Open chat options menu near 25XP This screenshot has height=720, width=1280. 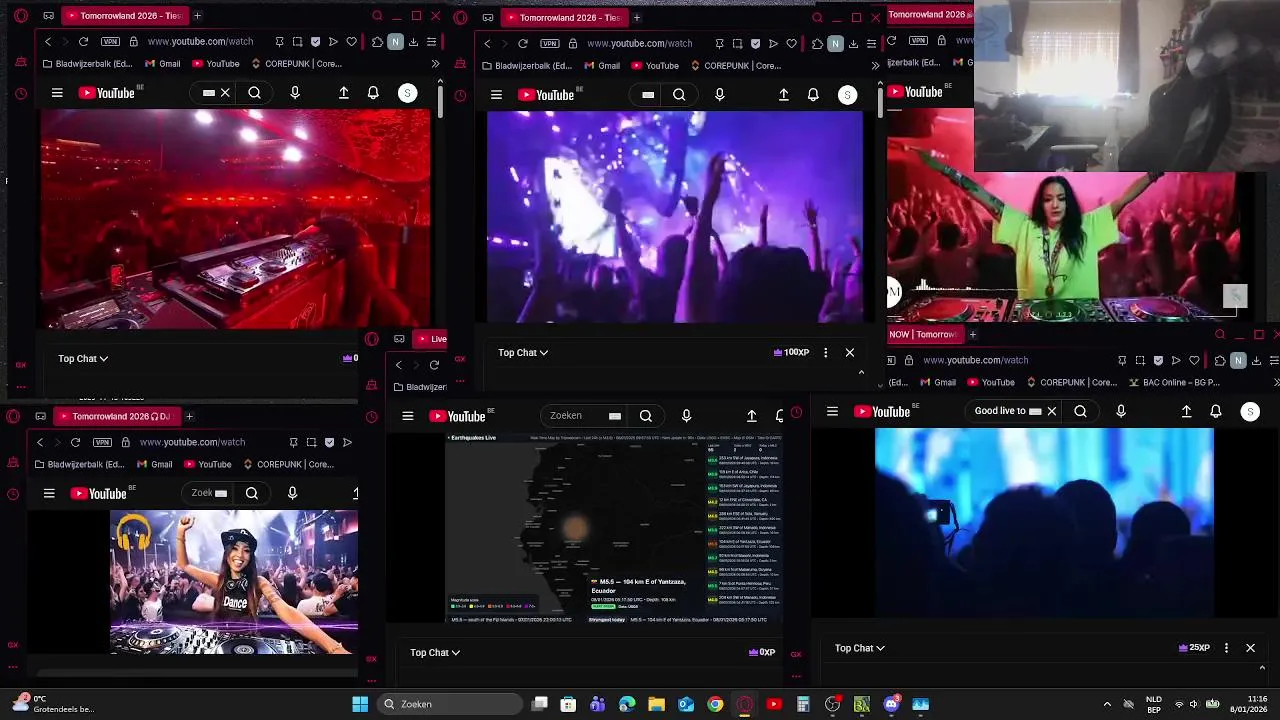[x=1226, y=648]
